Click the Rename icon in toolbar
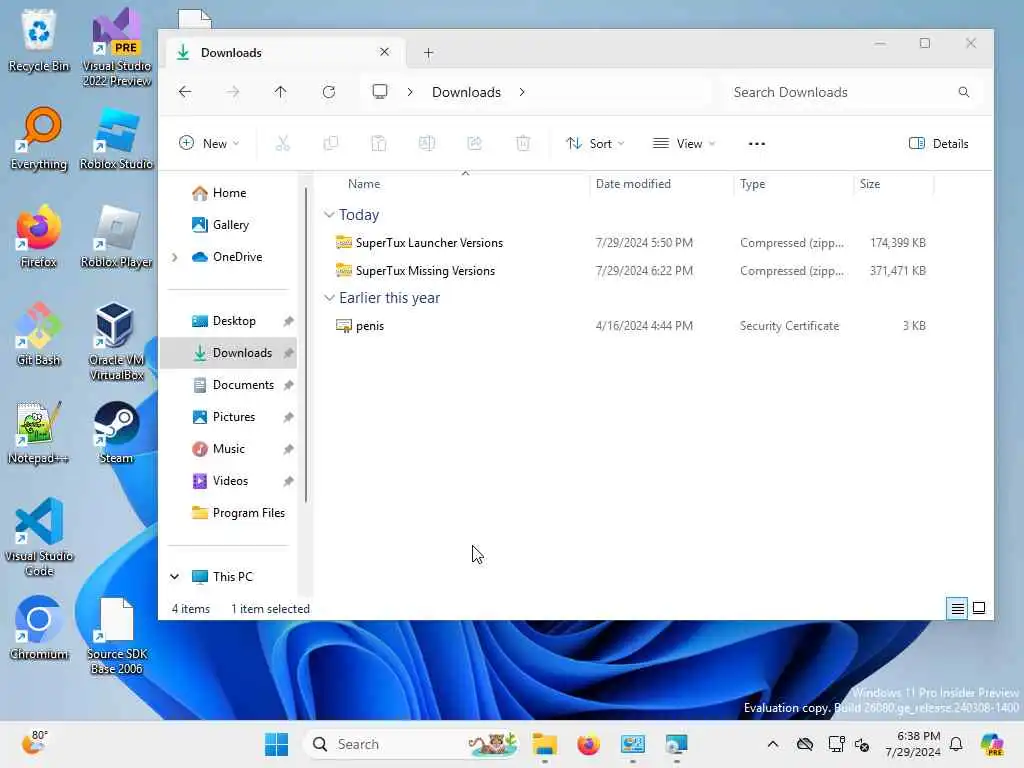 [426, 144]
